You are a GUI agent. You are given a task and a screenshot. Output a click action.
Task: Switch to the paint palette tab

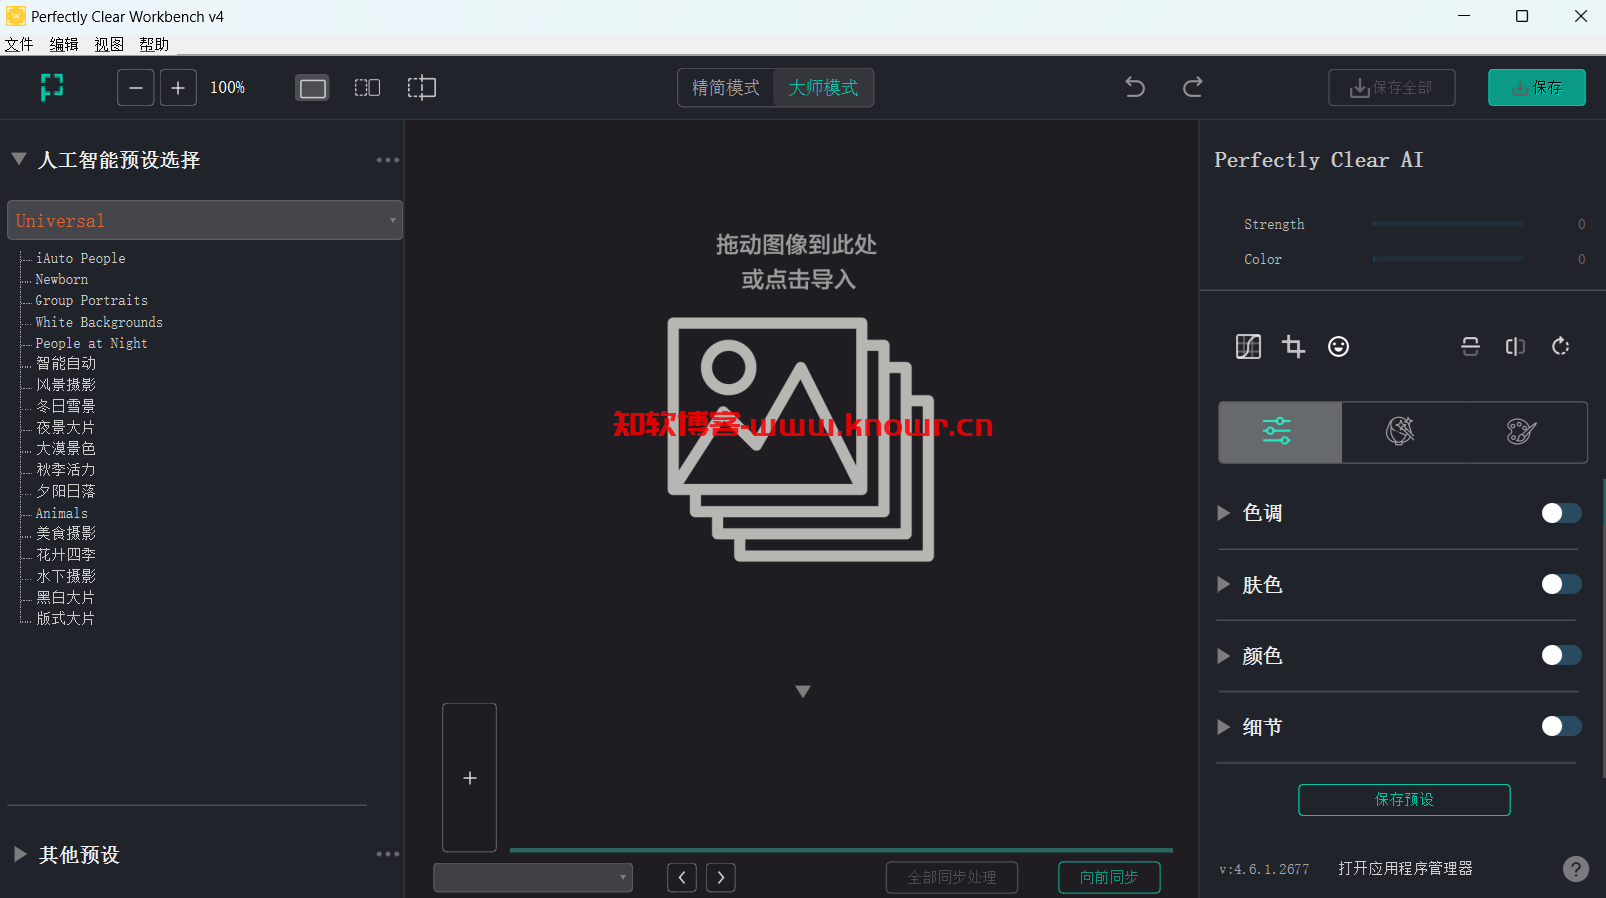coord(1522,432)
